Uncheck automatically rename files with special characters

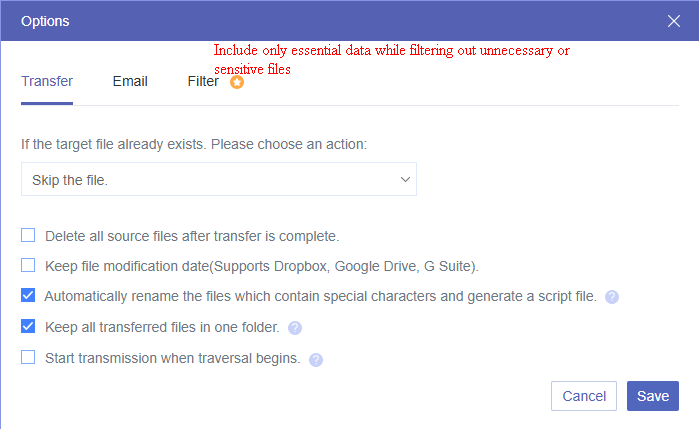pos(28,296)
